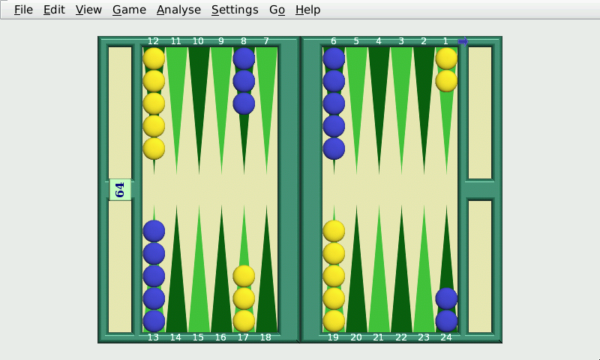
Task: Select top blue checker on point 13
Action: pyautogui.click(x=154, y=231)
